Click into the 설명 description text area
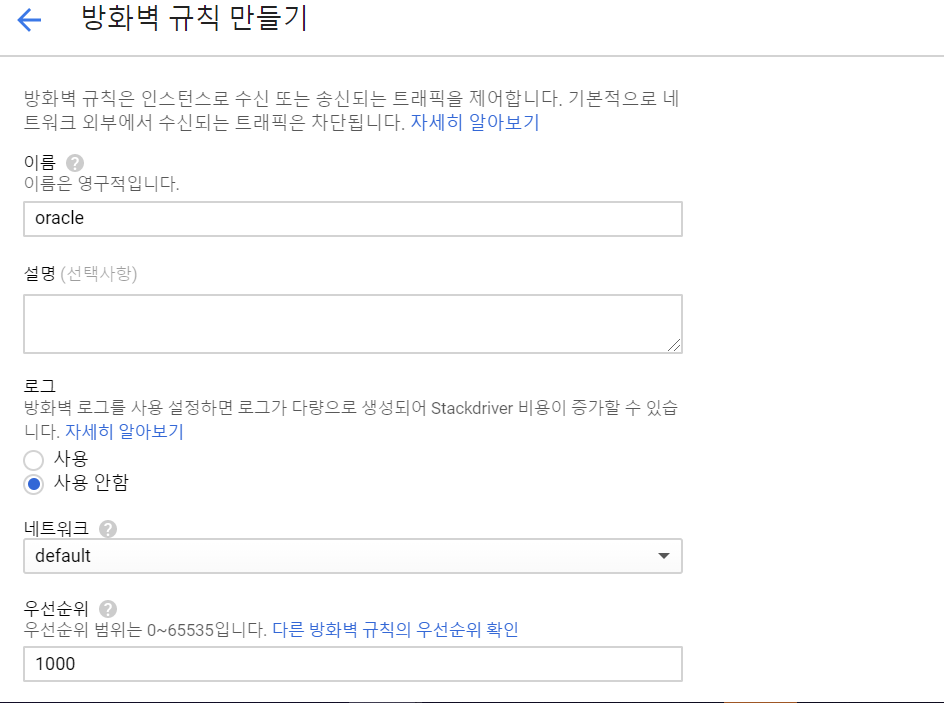This screenshot has width=944, height=703. [352, 323]
